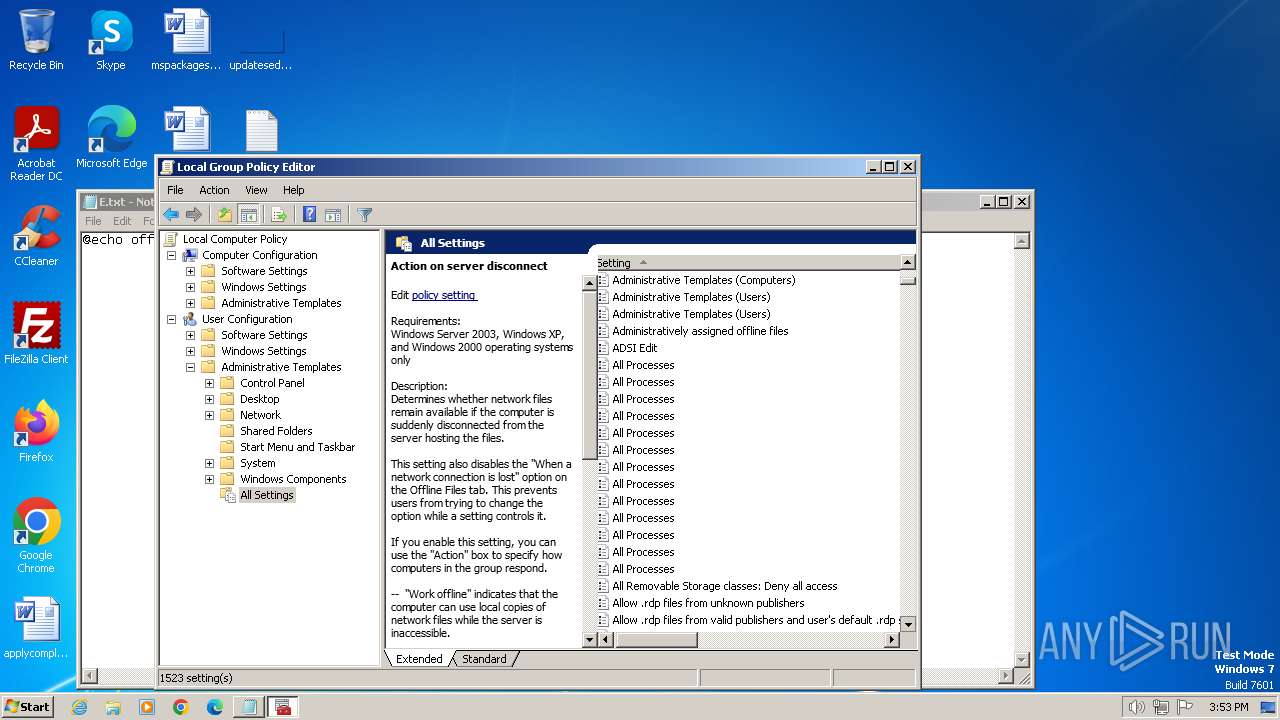The image size is (1280, 720).
Task: Open the Help menu
Action: tap(293, 190)
